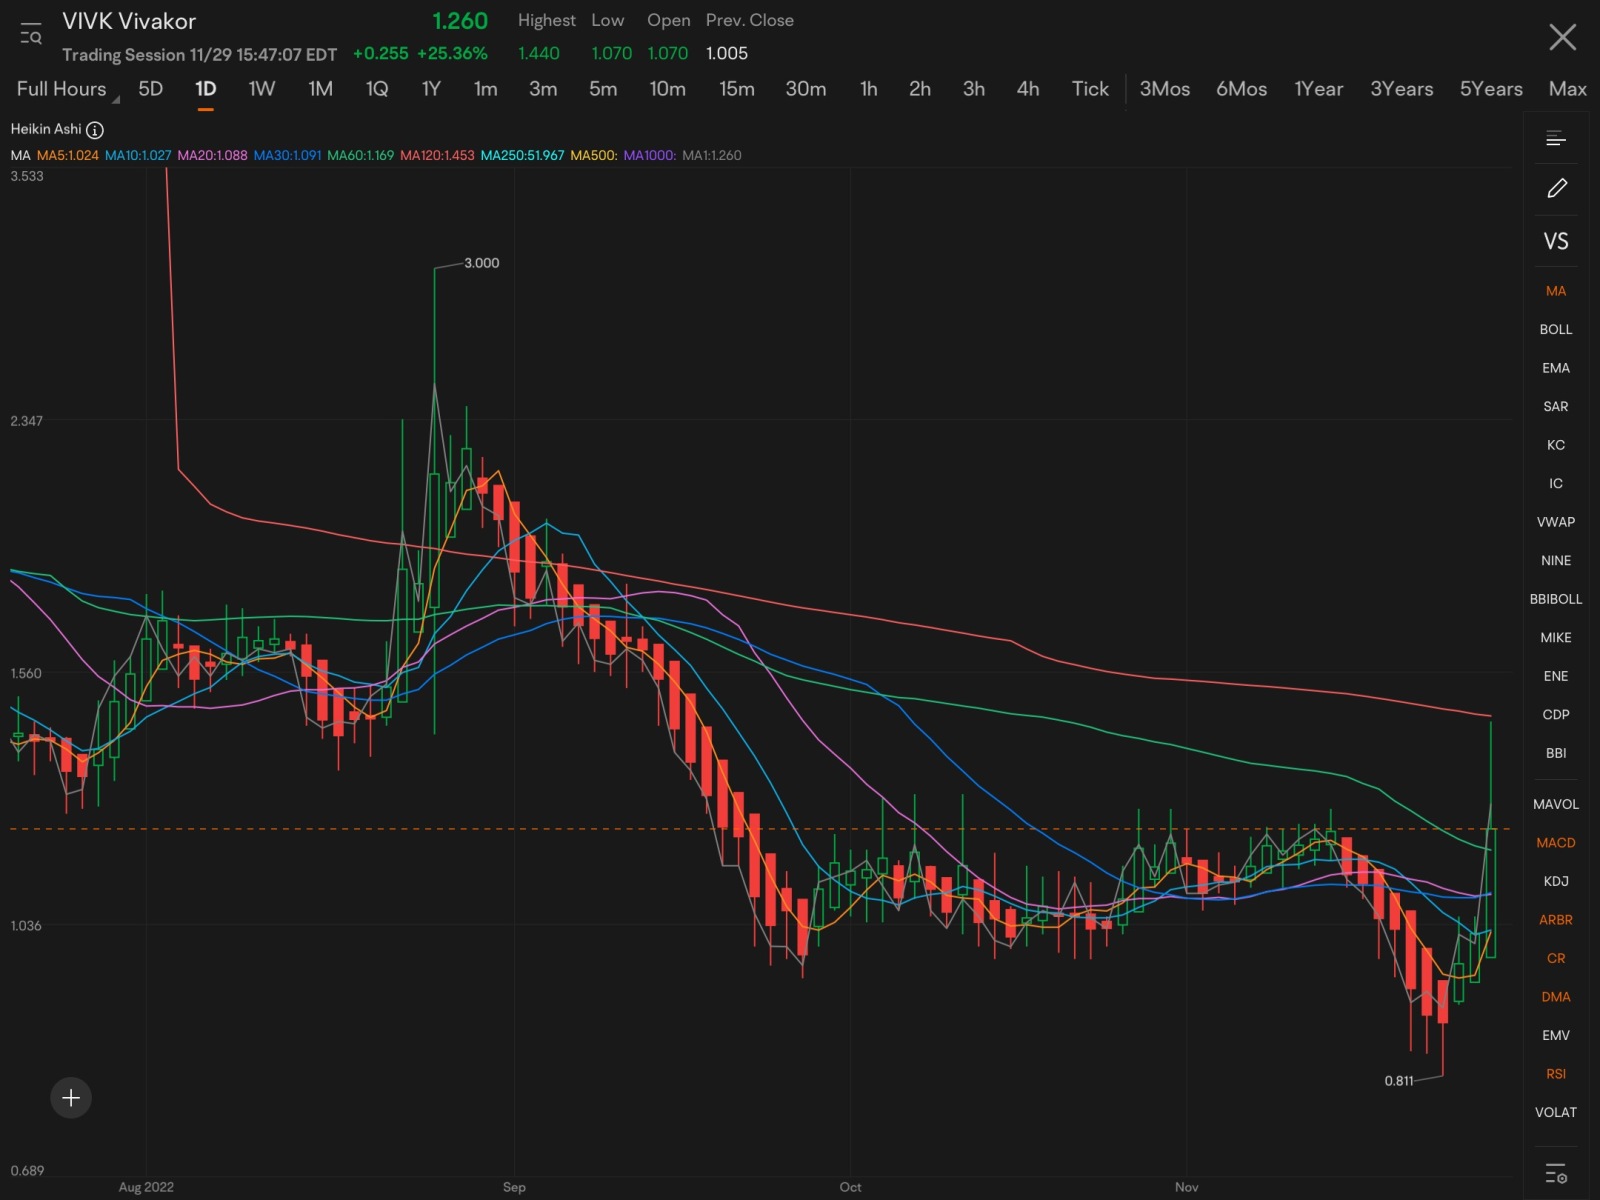
Task: Expand the Full Hours session dropdown
Action: coord(67,89)
